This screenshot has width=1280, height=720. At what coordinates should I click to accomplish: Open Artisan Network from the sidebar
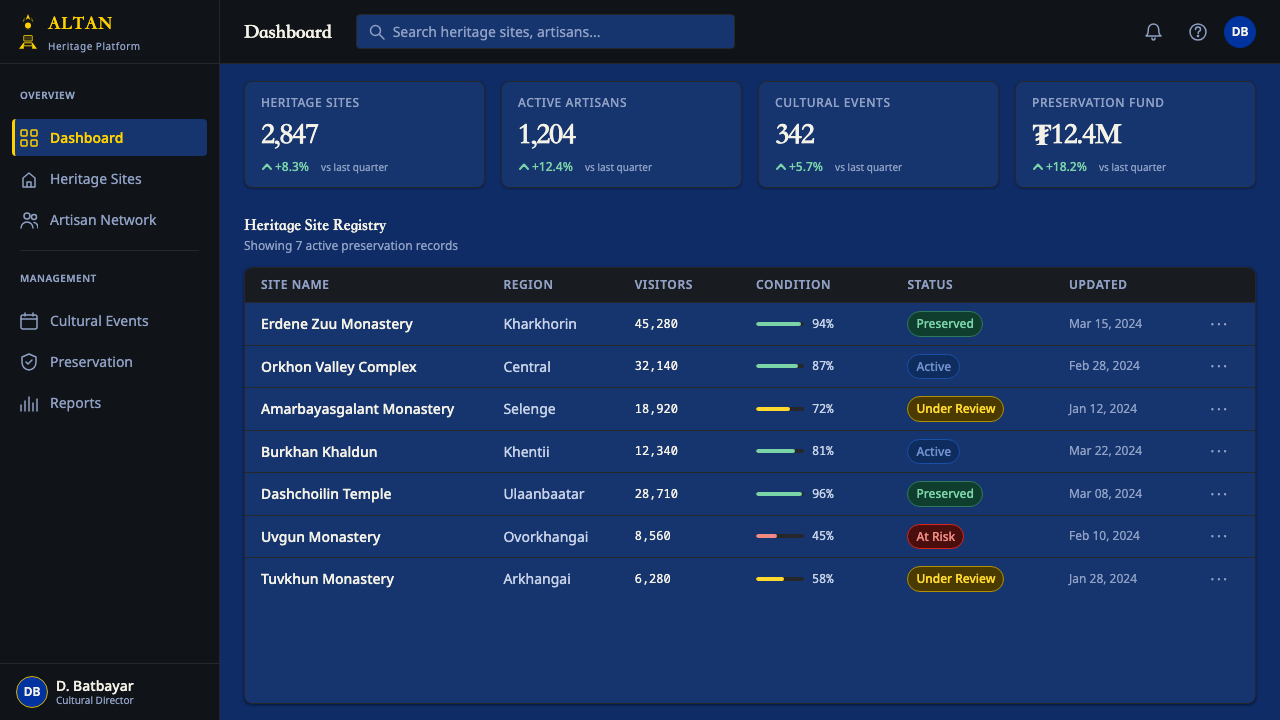point(110,220)
